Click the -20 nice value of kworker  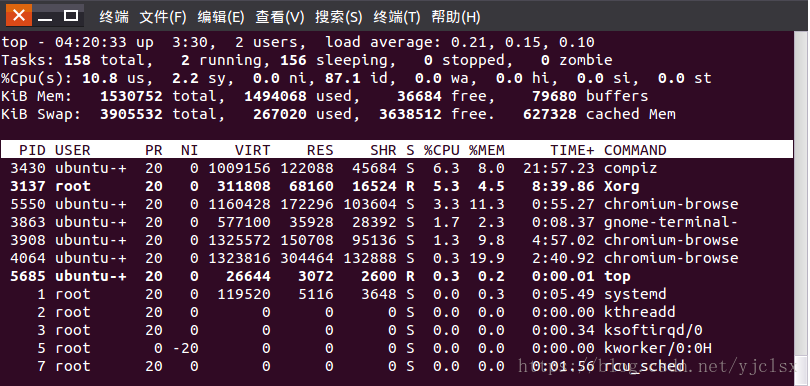(x=185, y=348)
